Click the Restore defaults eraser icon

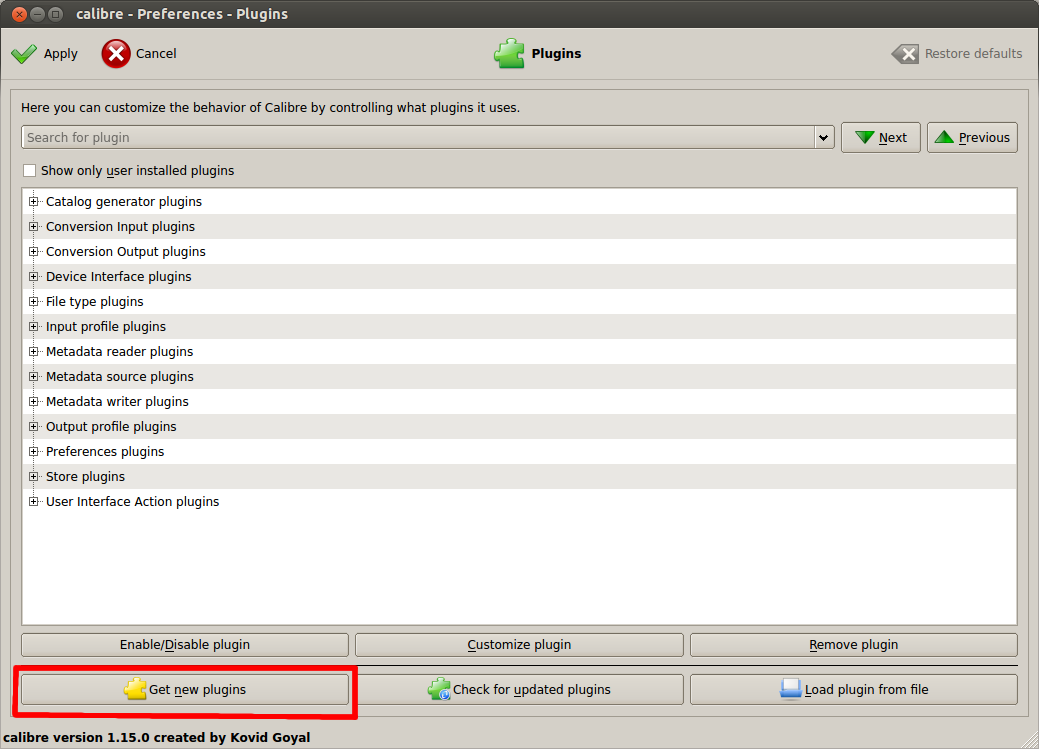(x=905, y=54)
